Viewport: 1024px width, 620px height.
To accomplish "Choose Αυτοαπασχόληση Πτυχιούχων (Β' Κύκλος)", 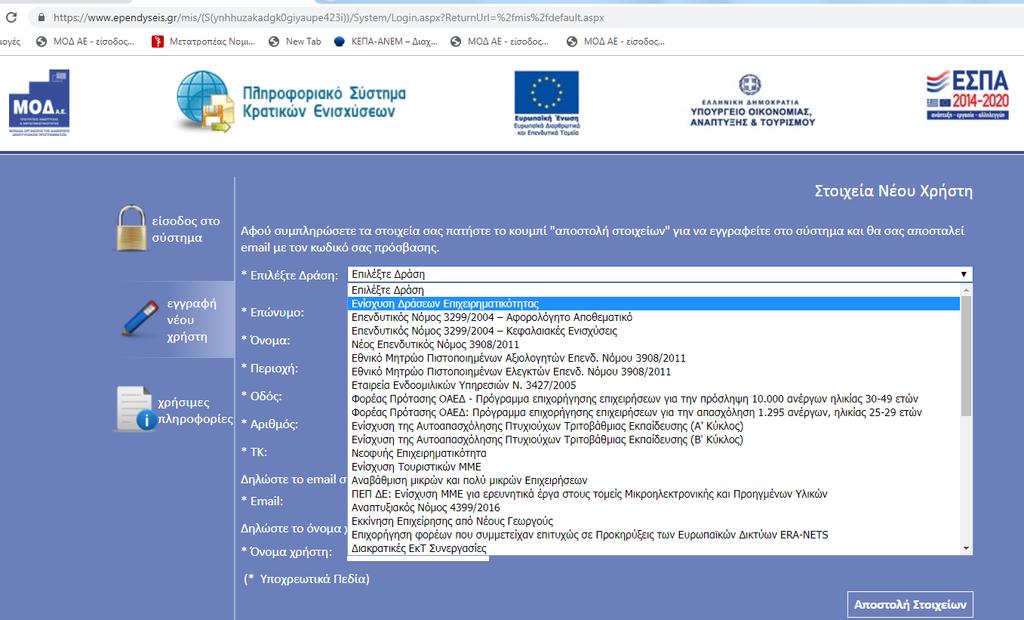I will (654, 440).
